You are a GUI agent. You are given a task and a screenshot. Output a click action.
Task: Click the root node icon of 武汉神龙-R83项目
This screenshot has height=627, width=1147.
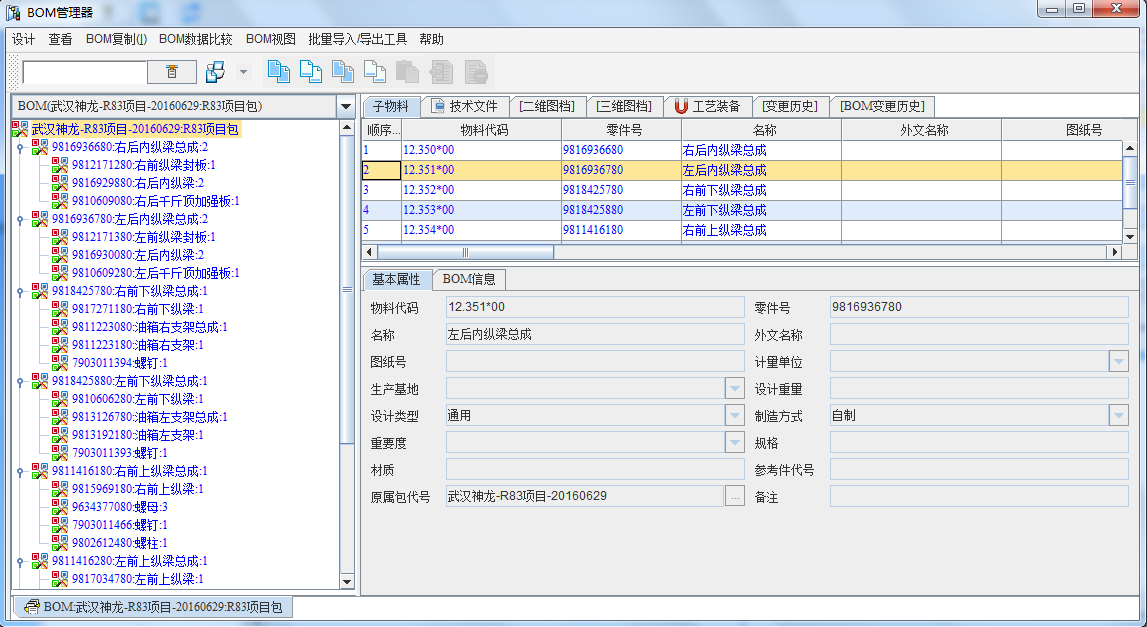click(20, 129)
